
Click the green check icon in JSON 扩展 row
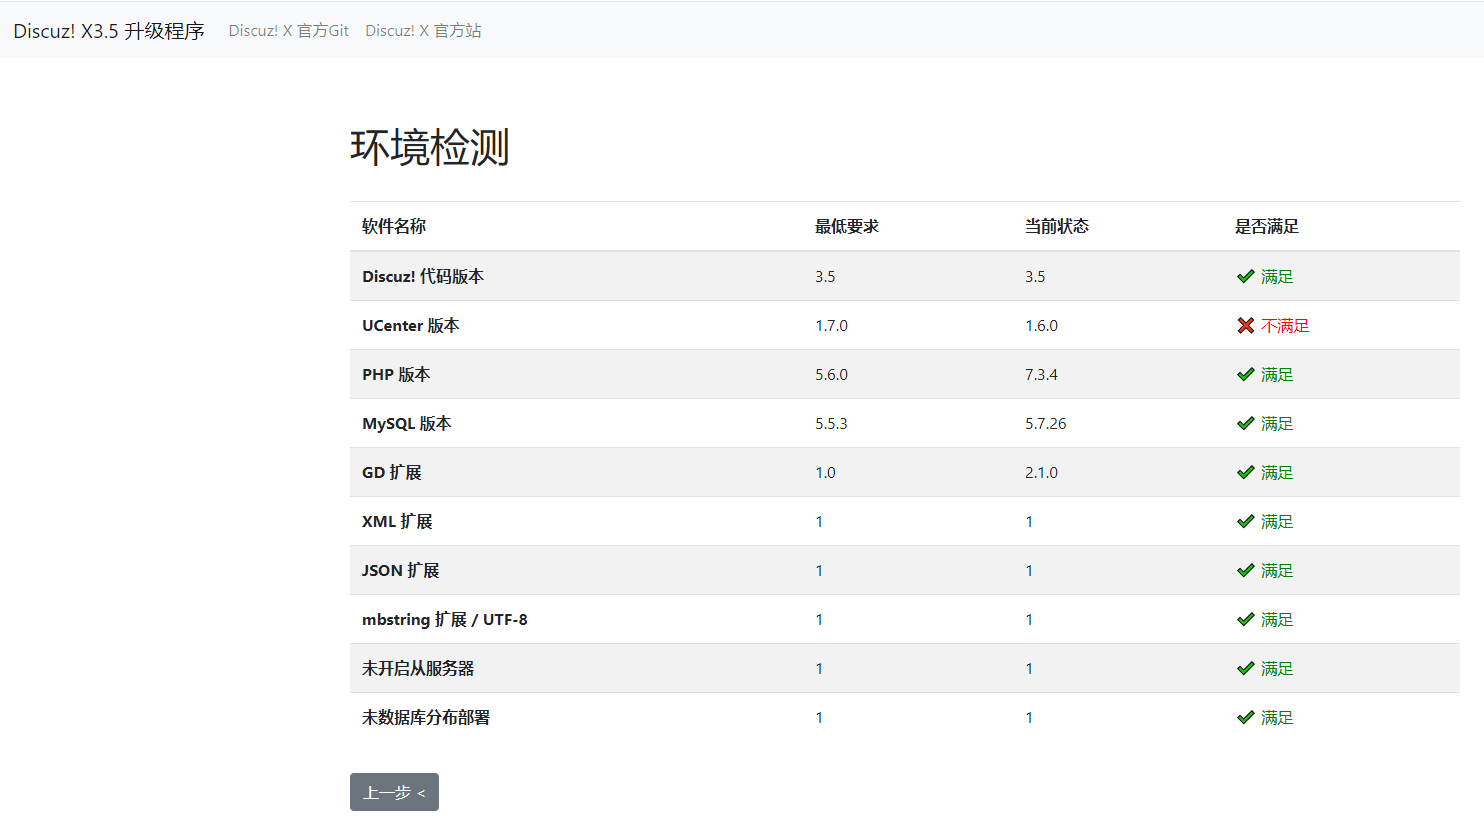pyautogui.click(x=1245, y=570)
